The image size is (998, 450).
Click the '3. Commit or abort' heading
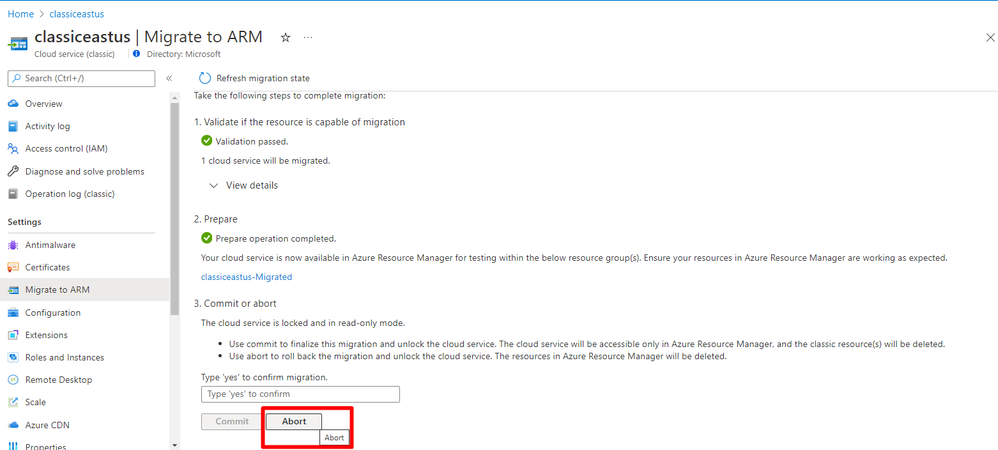tap(235, 304)
